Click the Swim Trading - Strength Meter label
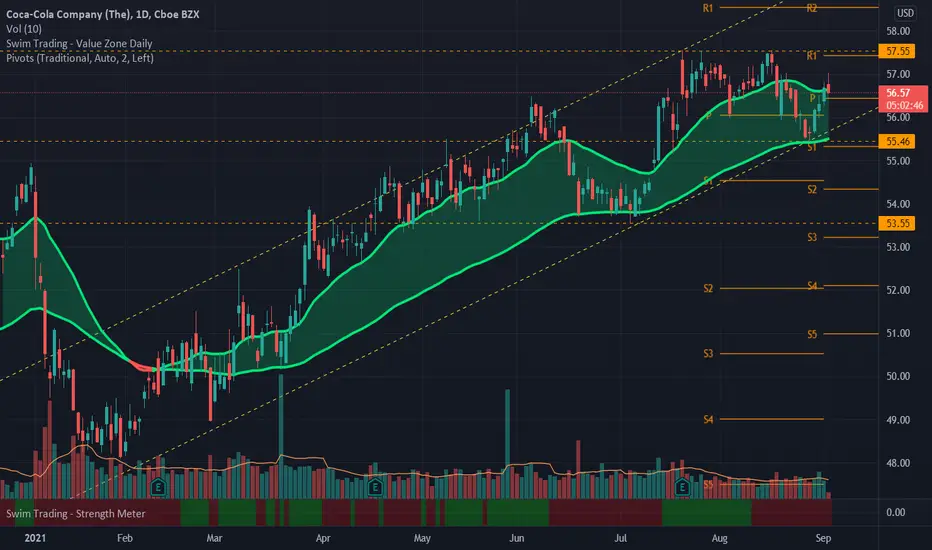The image size is (932, 550). [75, 514]
